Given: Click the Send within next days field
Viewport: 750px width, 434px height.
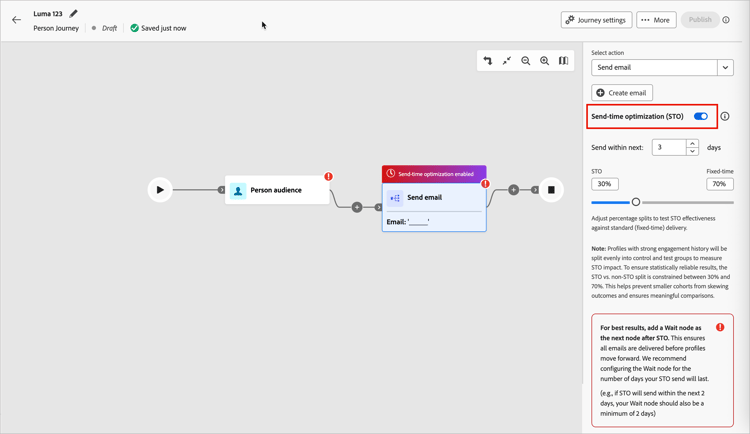Looking at the screenshot, I should (x=669, y=147).
